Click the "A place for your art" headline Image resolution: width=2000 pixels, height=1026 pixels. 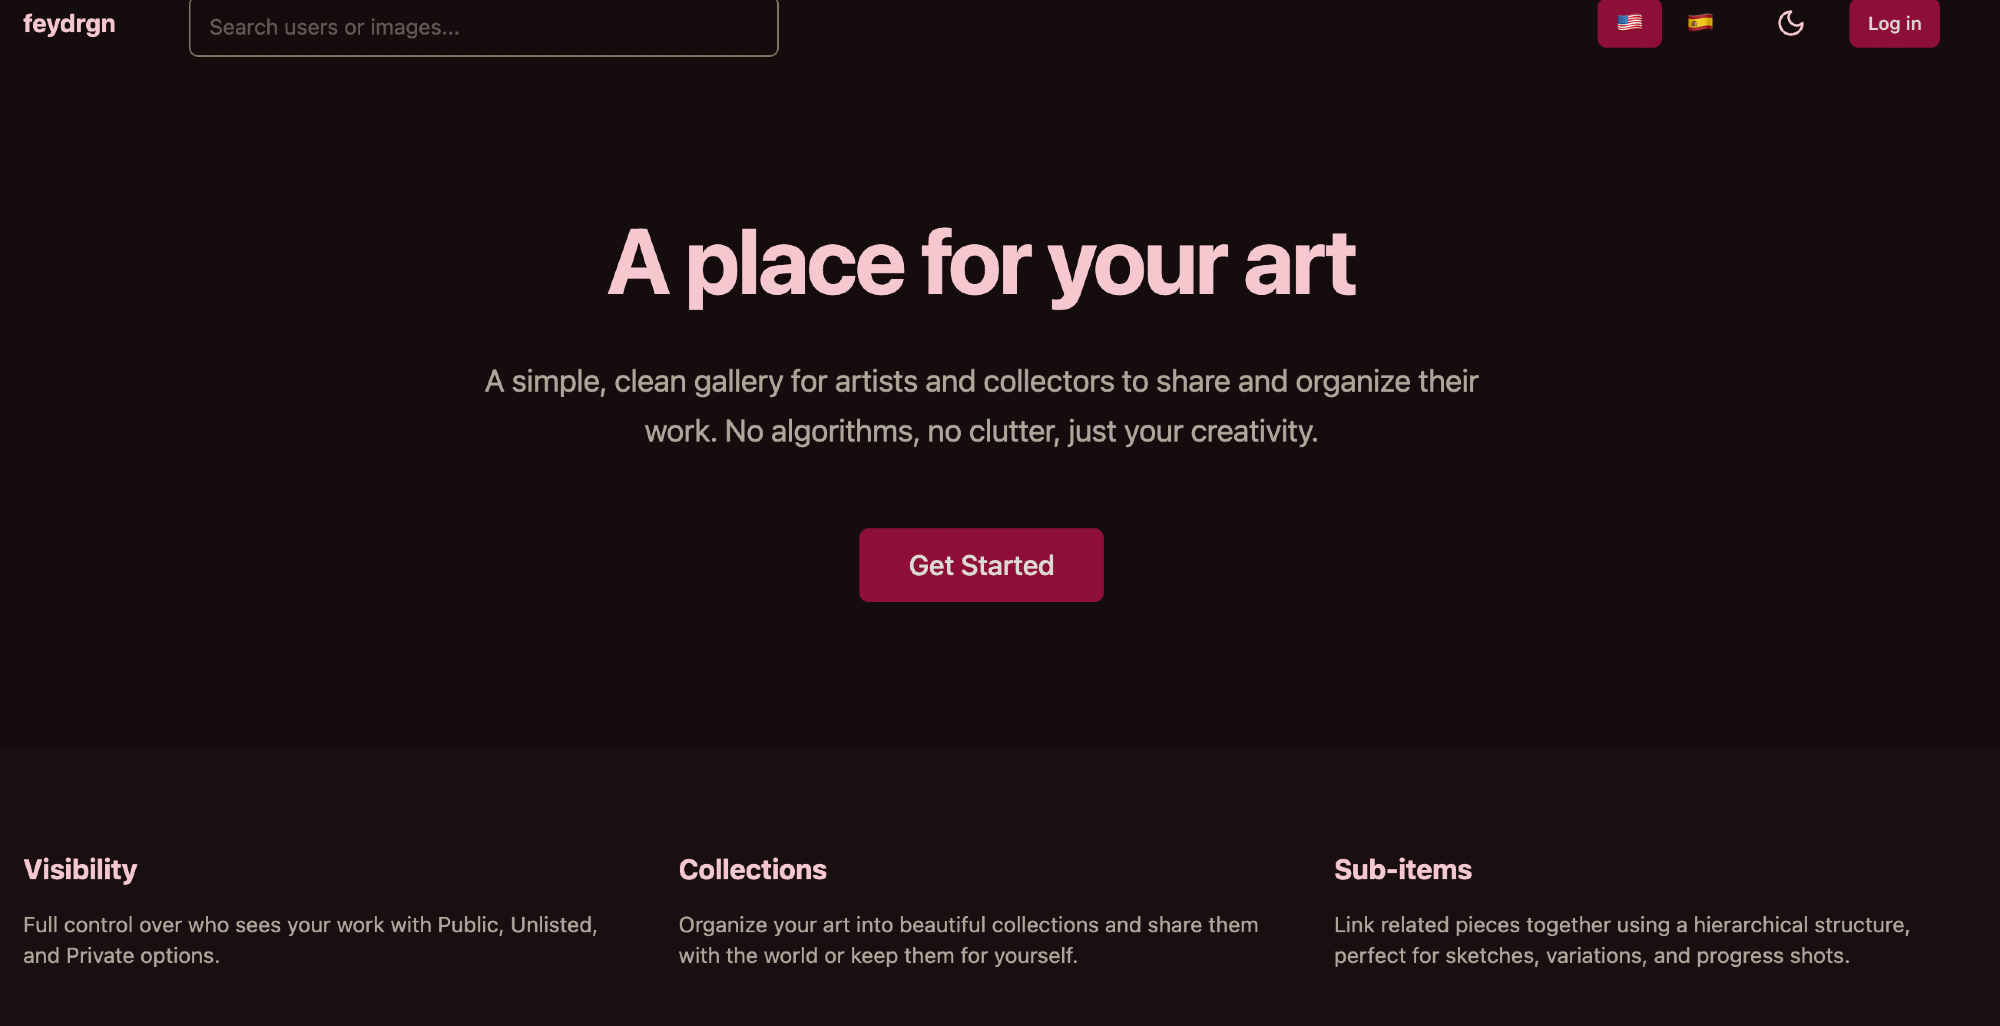point(981,264)
